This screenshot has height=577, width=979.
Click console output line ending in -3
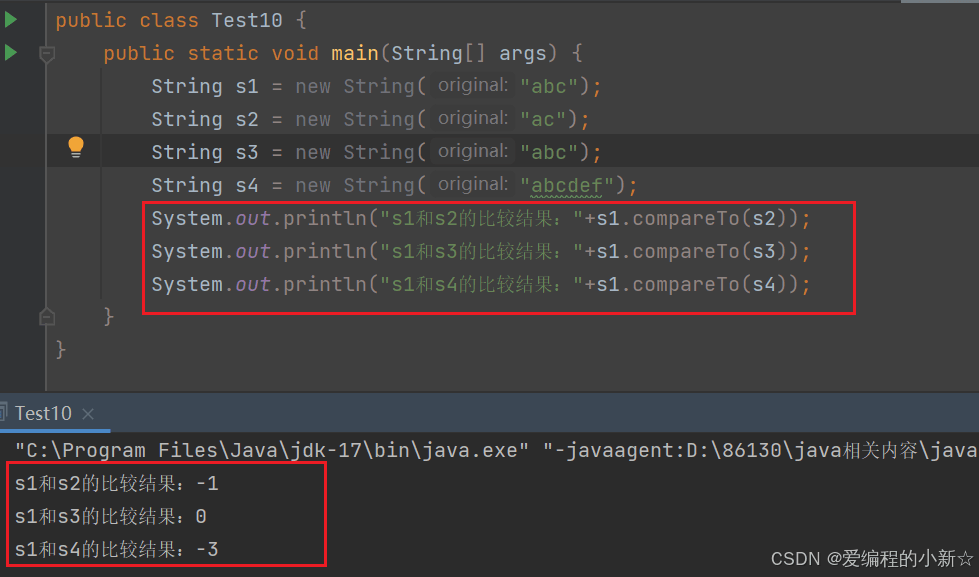pos(117,550)
